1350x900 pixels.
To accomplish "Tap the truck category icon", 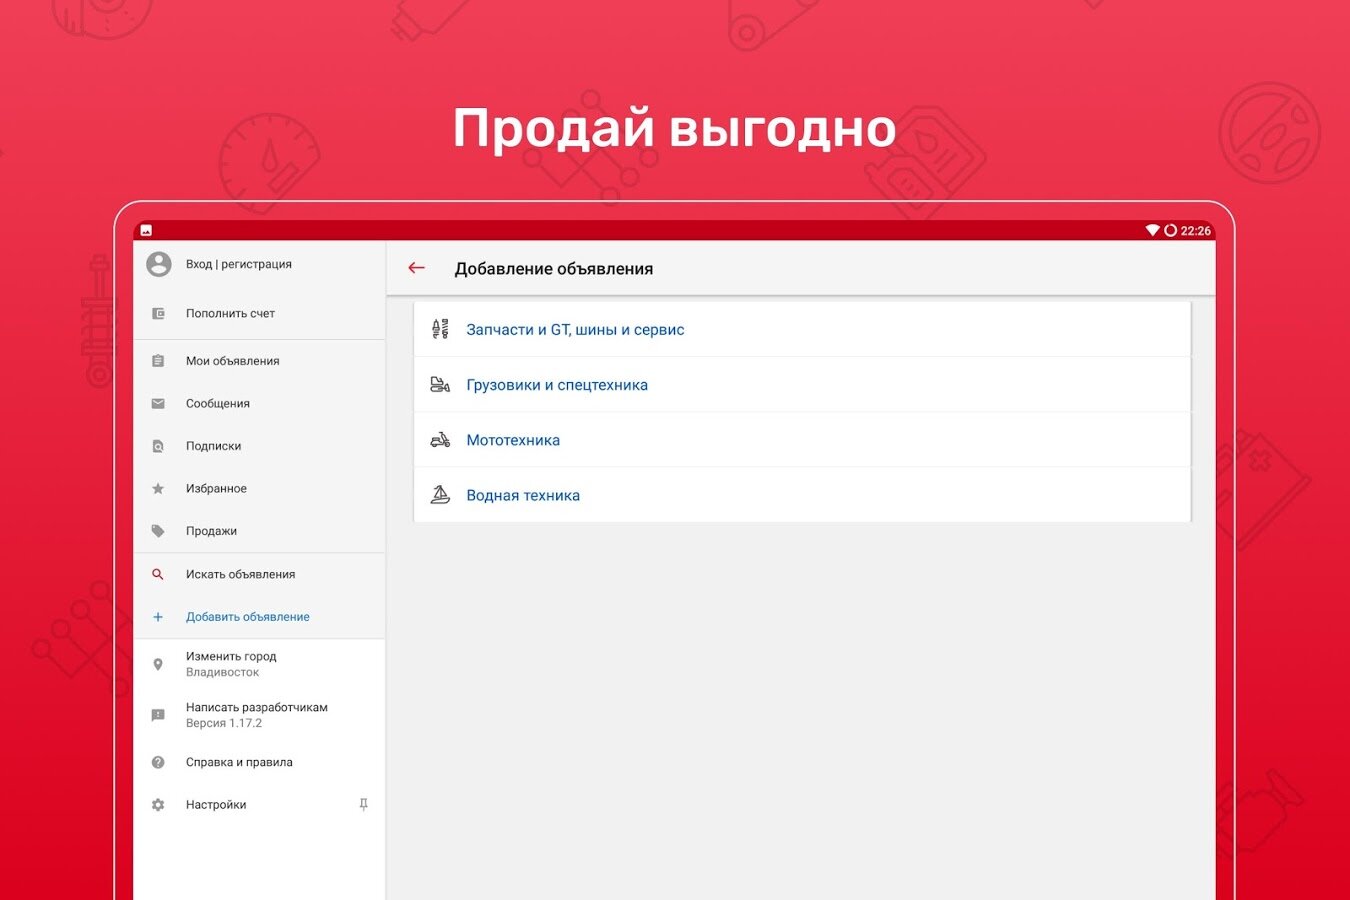I will tap(440, 384).
